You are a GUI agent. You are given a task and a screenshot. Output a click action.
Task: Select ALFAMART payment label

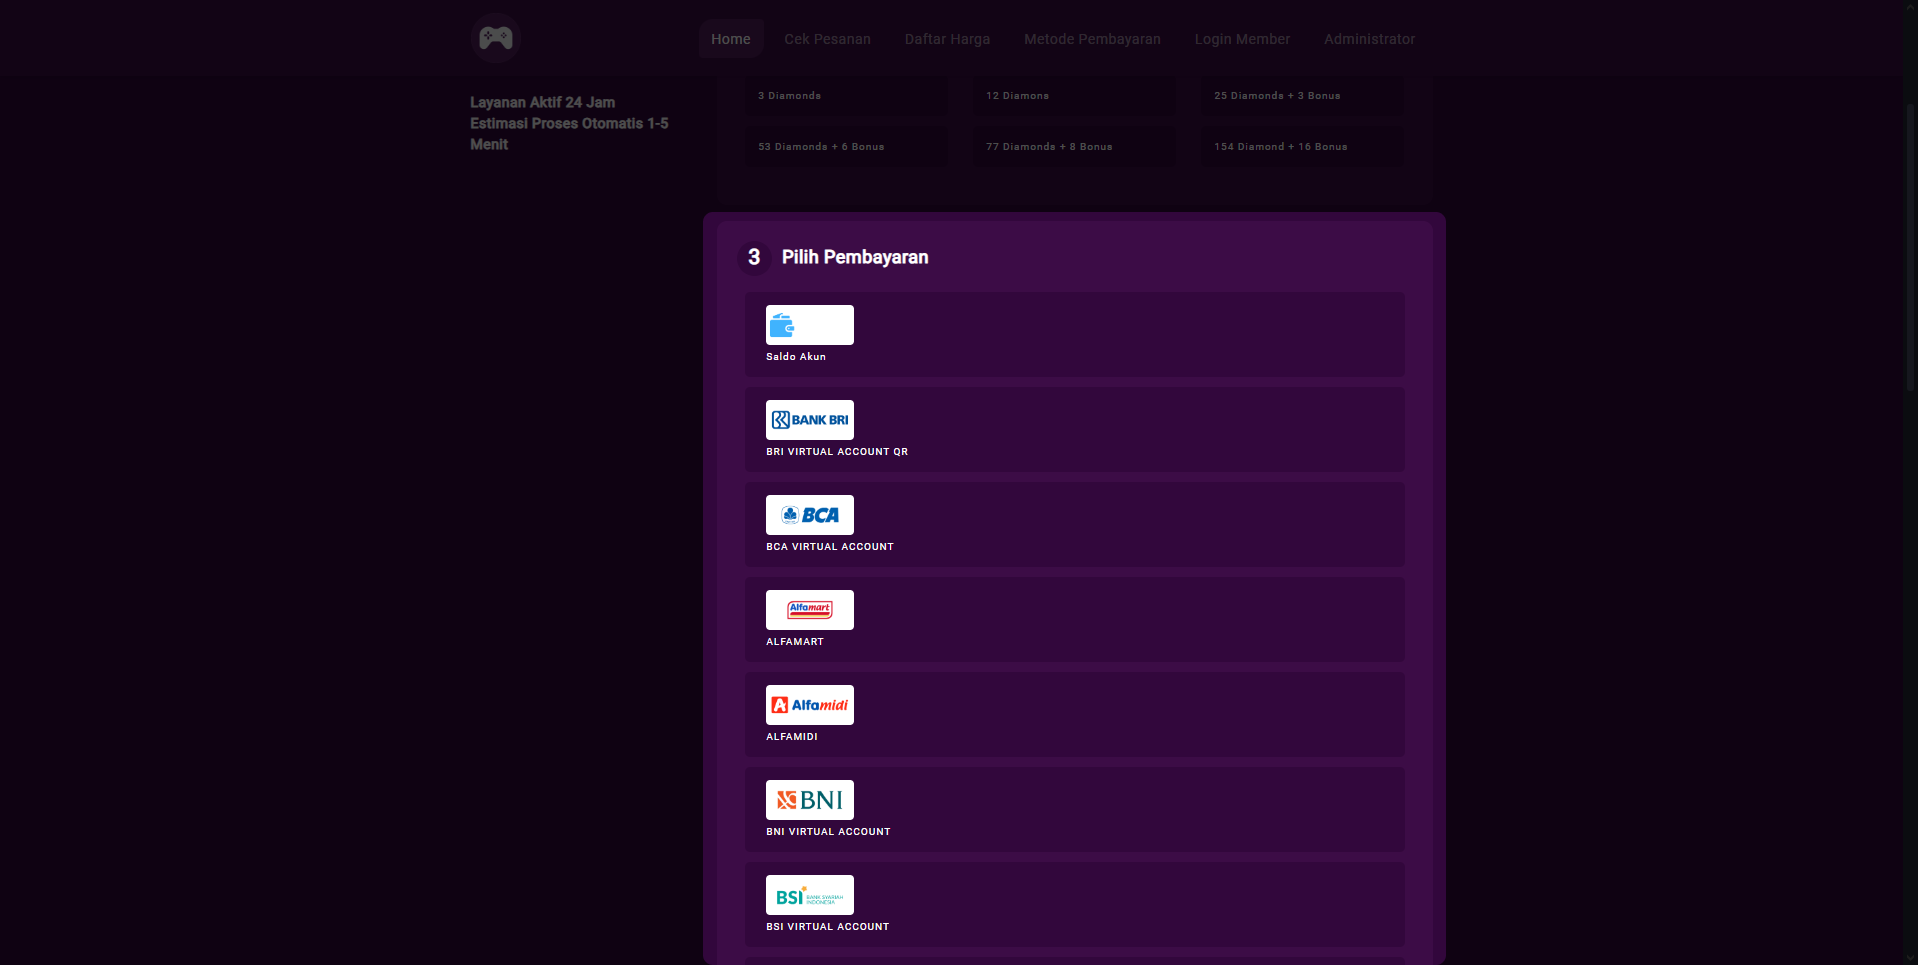point(795,642)
